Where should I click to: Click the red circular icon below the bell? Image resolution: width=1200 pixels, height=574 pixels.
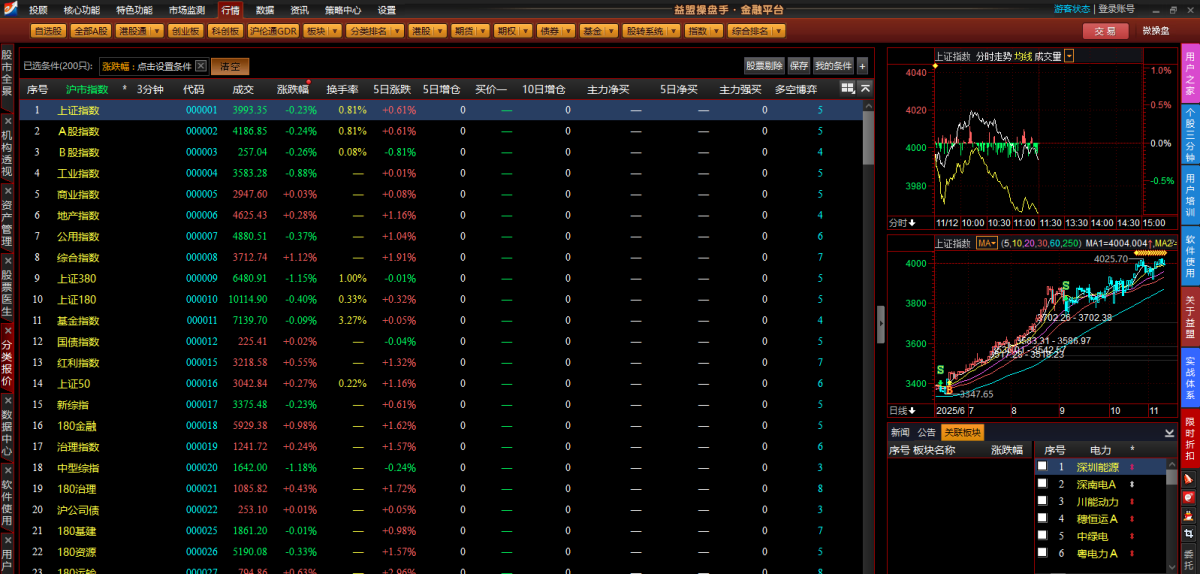pos(1189,498)
